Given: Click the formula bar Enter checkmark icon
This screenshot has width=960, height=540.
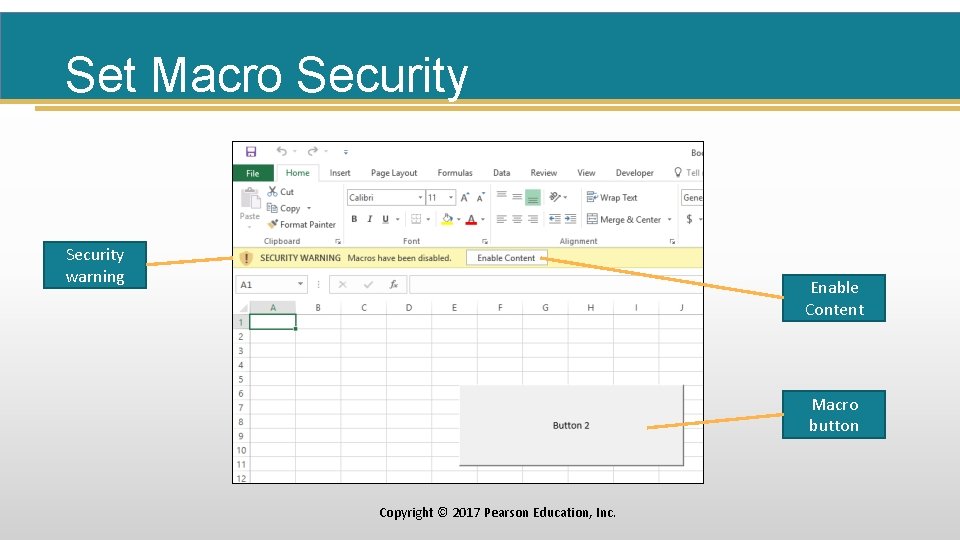Looking at the screenshot, I should click(368, 284).
